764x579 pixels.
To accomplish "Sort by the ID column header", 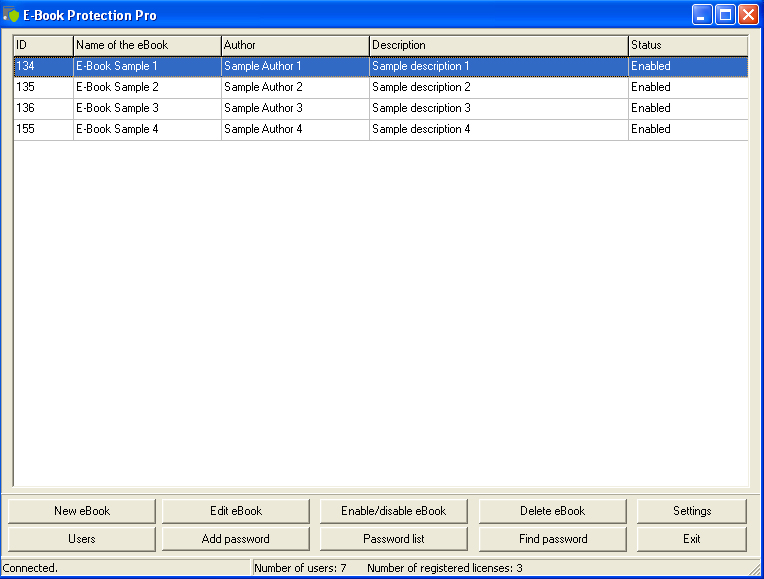I will click(x=43, y=45).
